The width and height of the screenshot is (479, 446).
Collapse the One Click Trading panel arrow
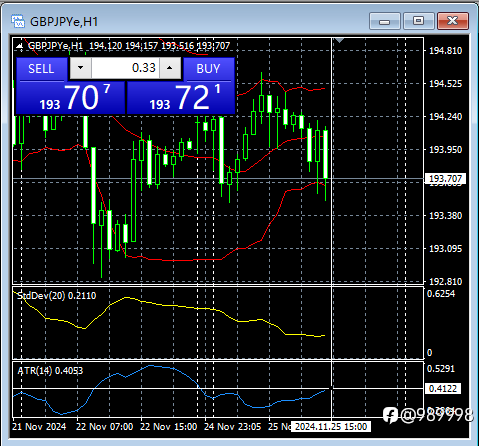(19, 46)
